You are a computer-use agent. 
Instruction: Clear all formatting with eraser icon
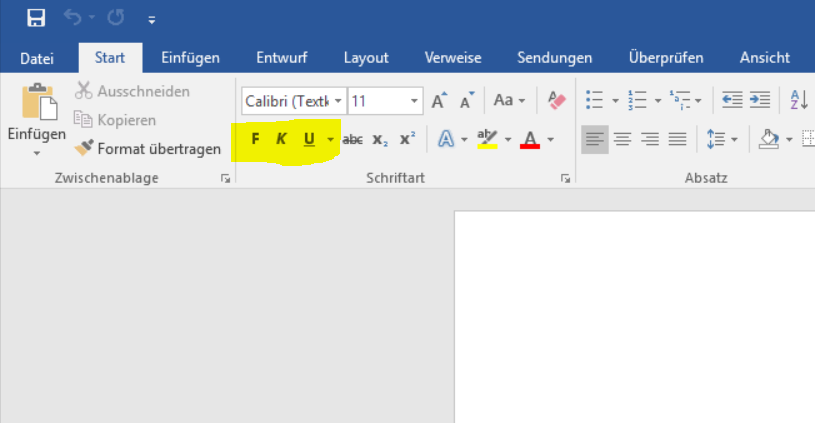[x=557, y=101]
